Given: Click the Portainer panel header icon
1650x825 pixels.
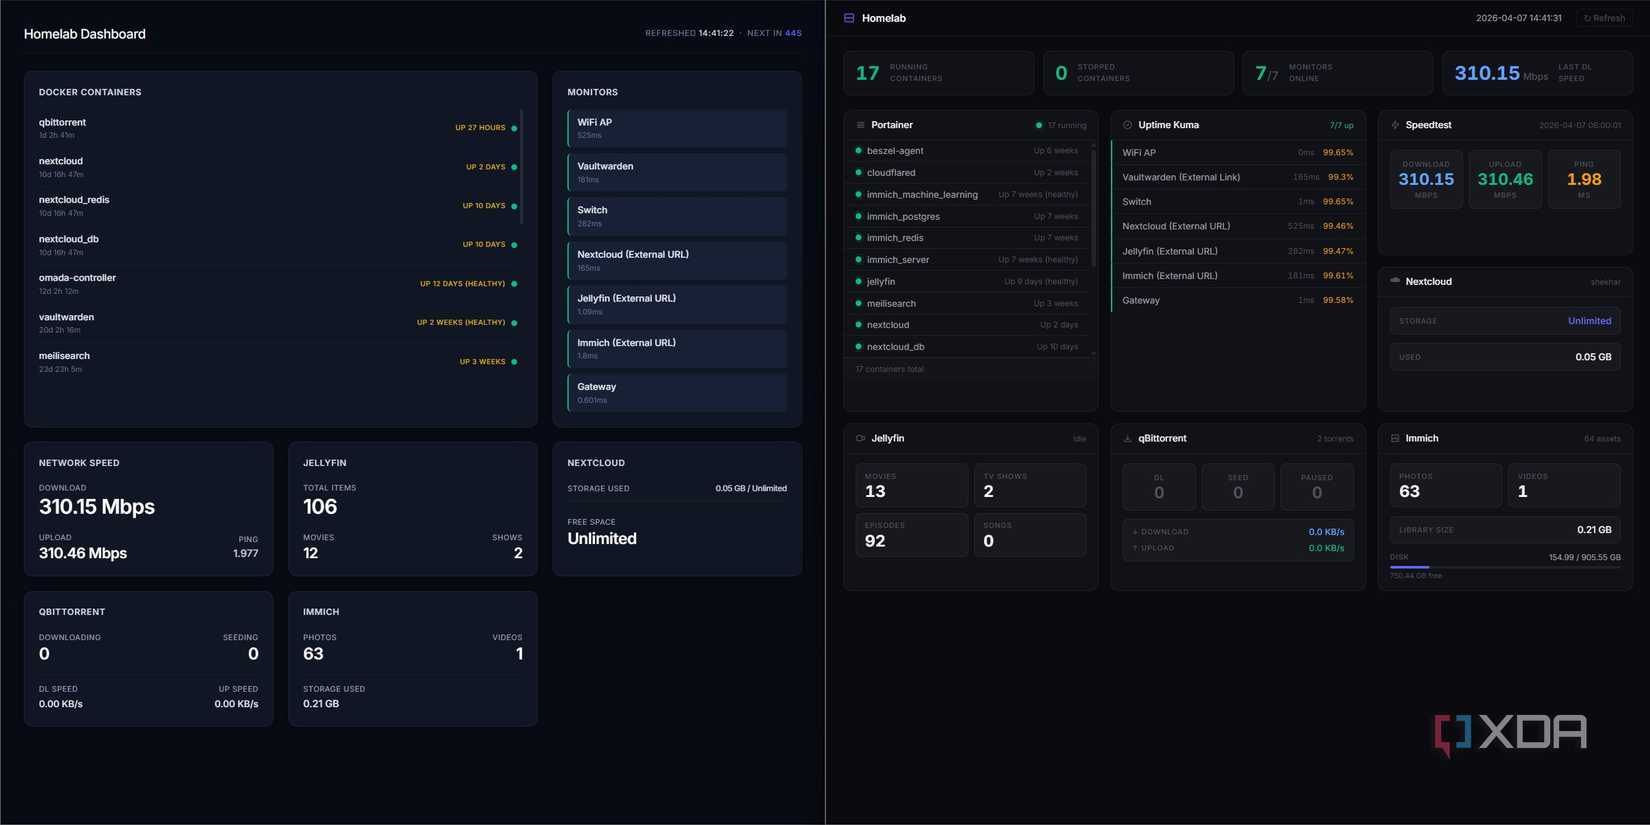Looking at the screenshot, I should [x=860, y=125].
